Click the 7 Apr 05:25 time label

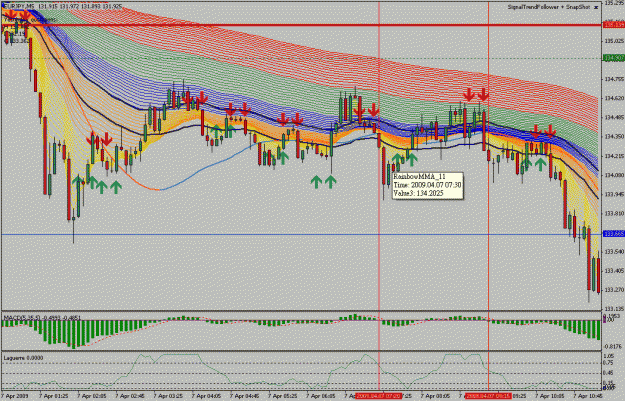tap(284, 396)
